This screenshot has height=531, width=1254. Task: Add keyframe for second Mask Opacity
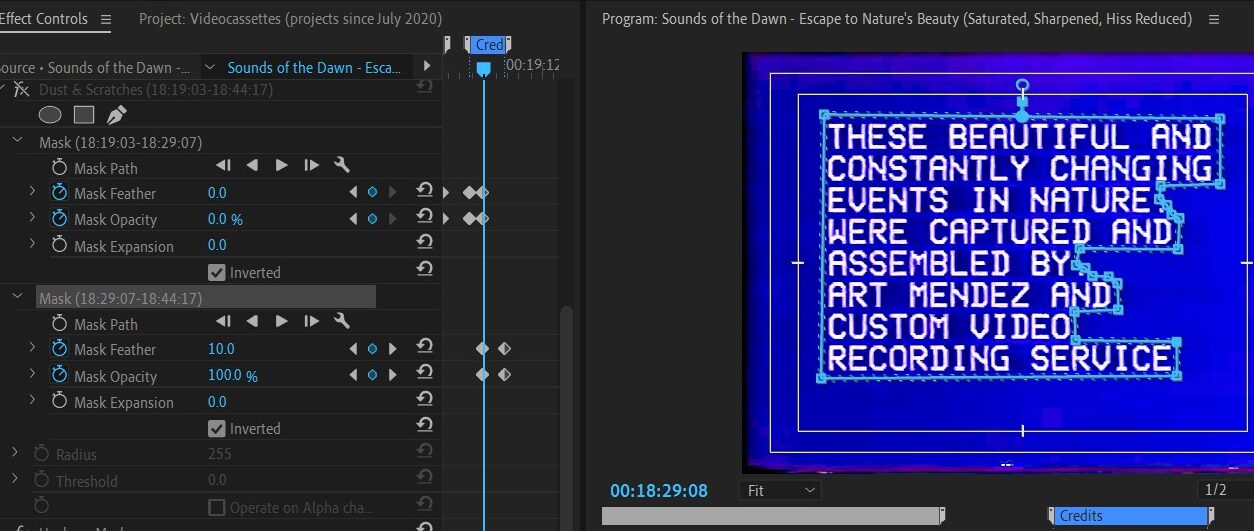(x=372, y=375)
